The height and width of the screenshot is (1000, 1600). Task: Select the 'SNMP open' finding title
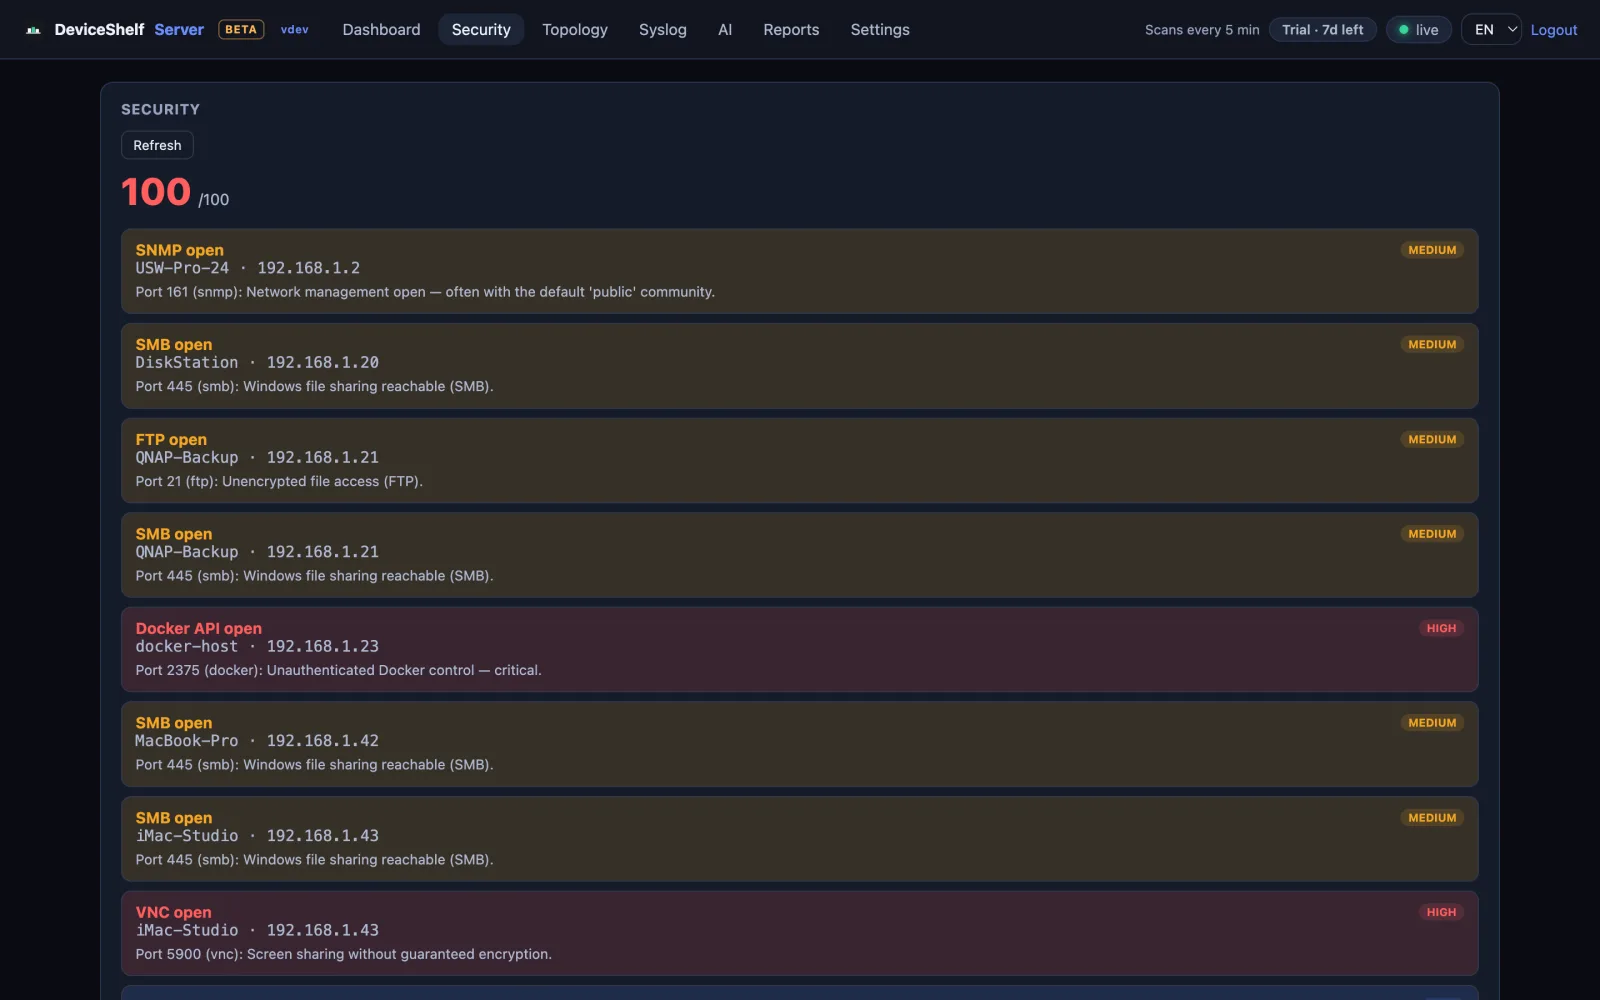click(180, 250)
